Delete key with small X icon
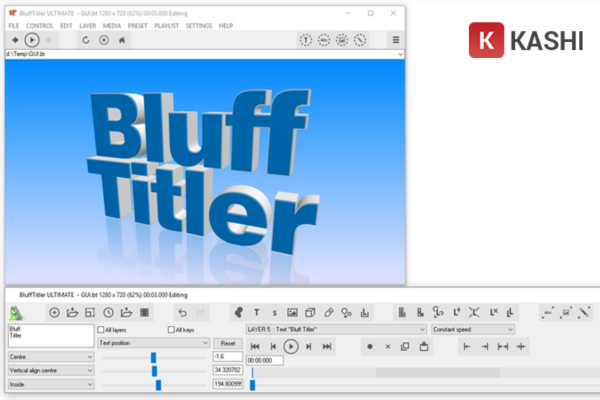 pyautogui.click(x=388, y=347)
